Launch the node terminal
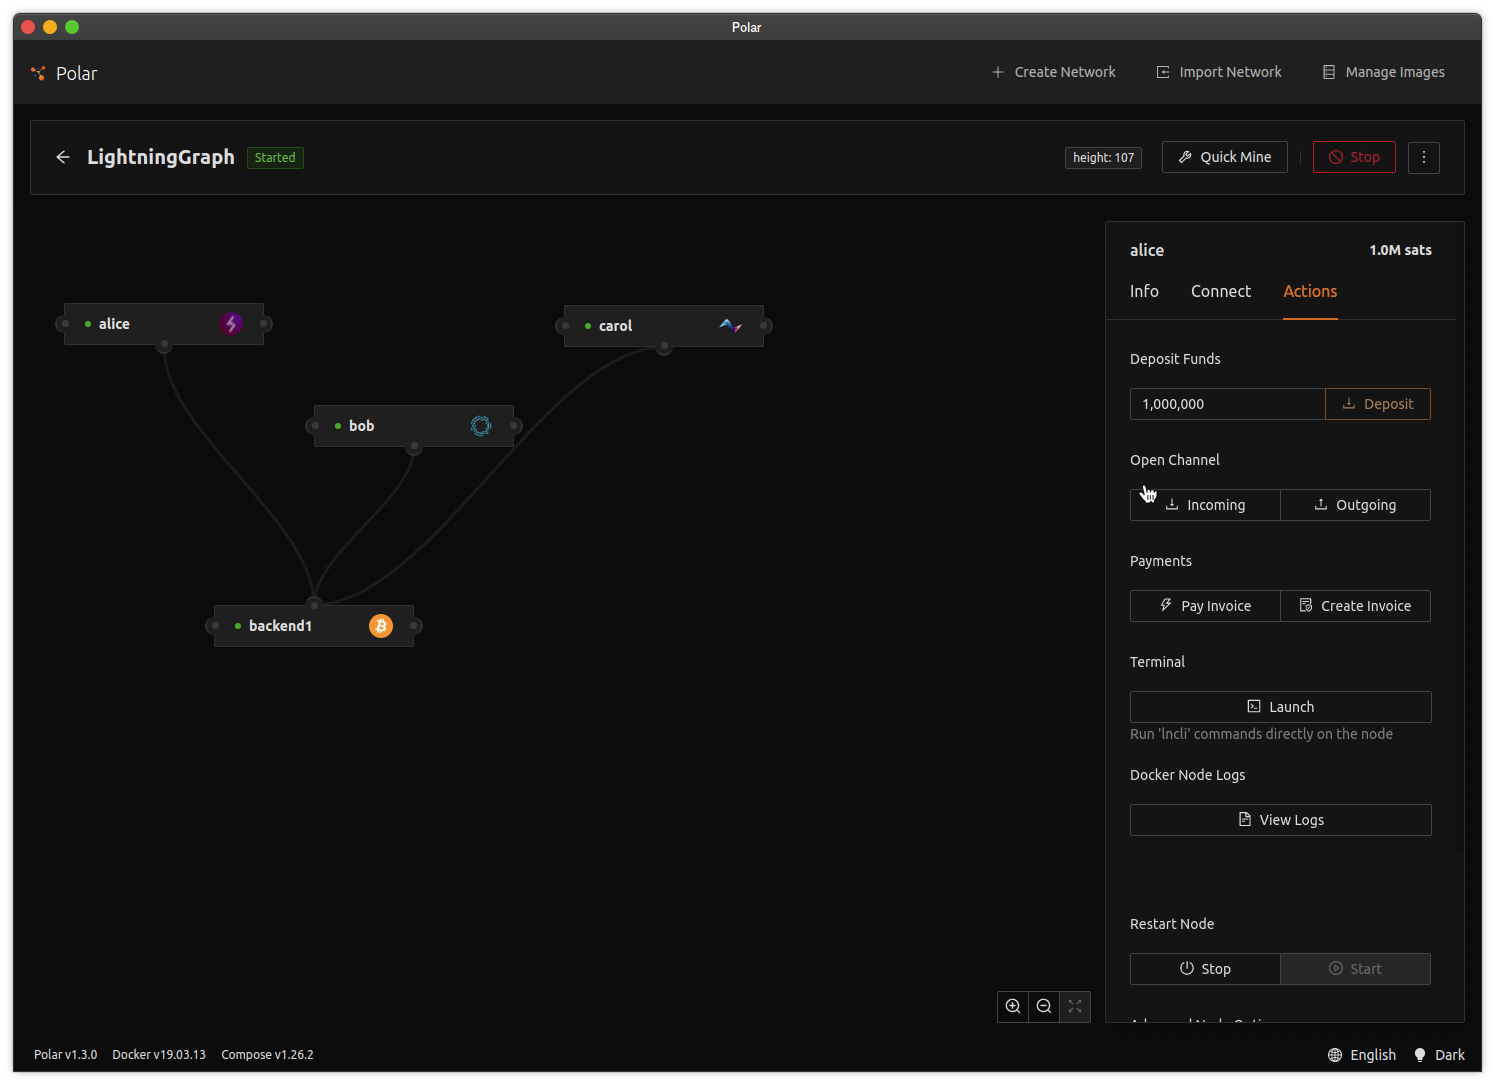The height and width of the screenshot is (1085, 1495). pyautogui.click(x=1281, y=707)
